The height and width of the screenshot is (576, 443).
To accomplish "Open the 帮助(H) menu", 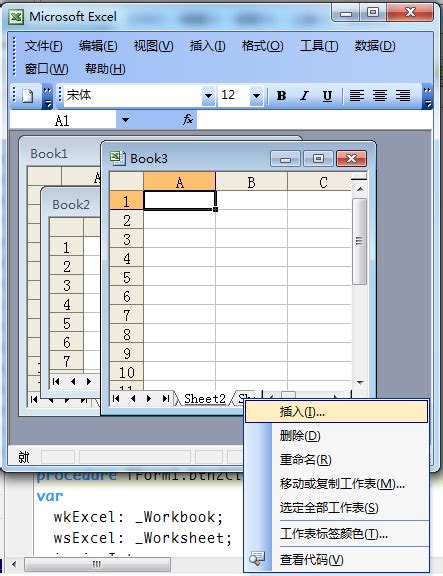I will (105, 69).
